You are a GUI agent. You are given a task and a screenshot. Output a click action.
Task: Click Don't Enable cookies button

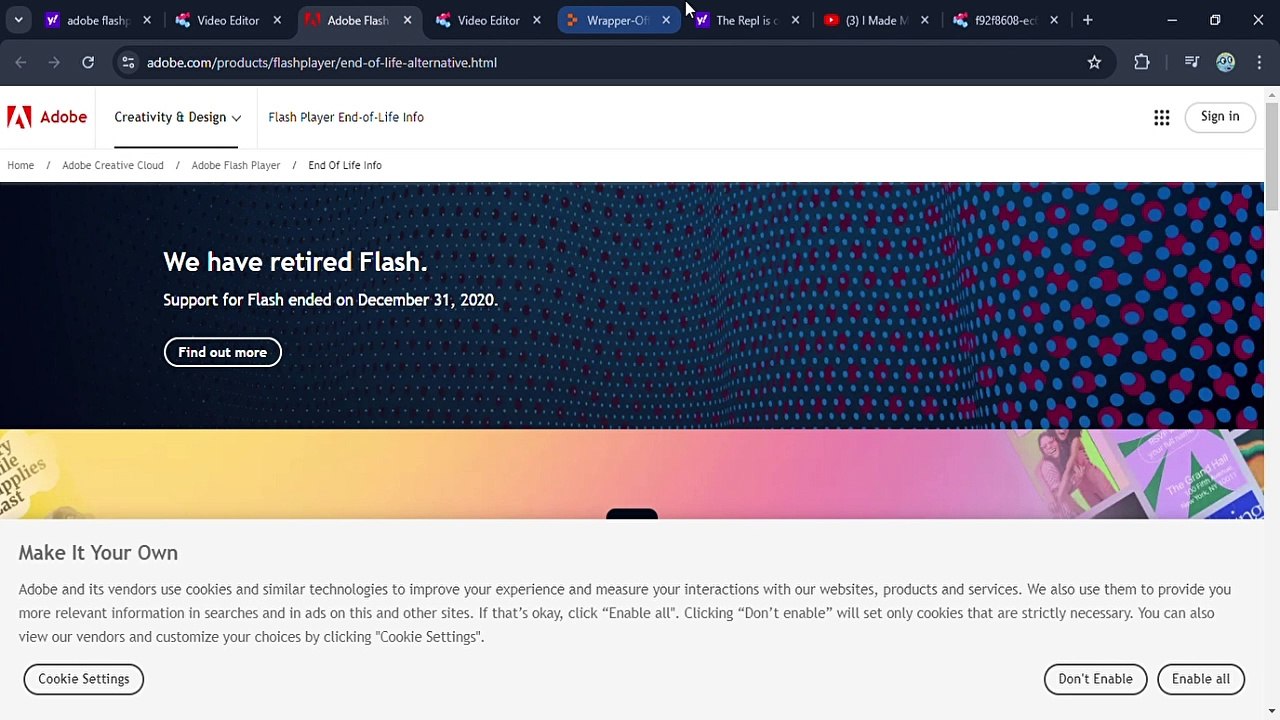(1096, 679)
